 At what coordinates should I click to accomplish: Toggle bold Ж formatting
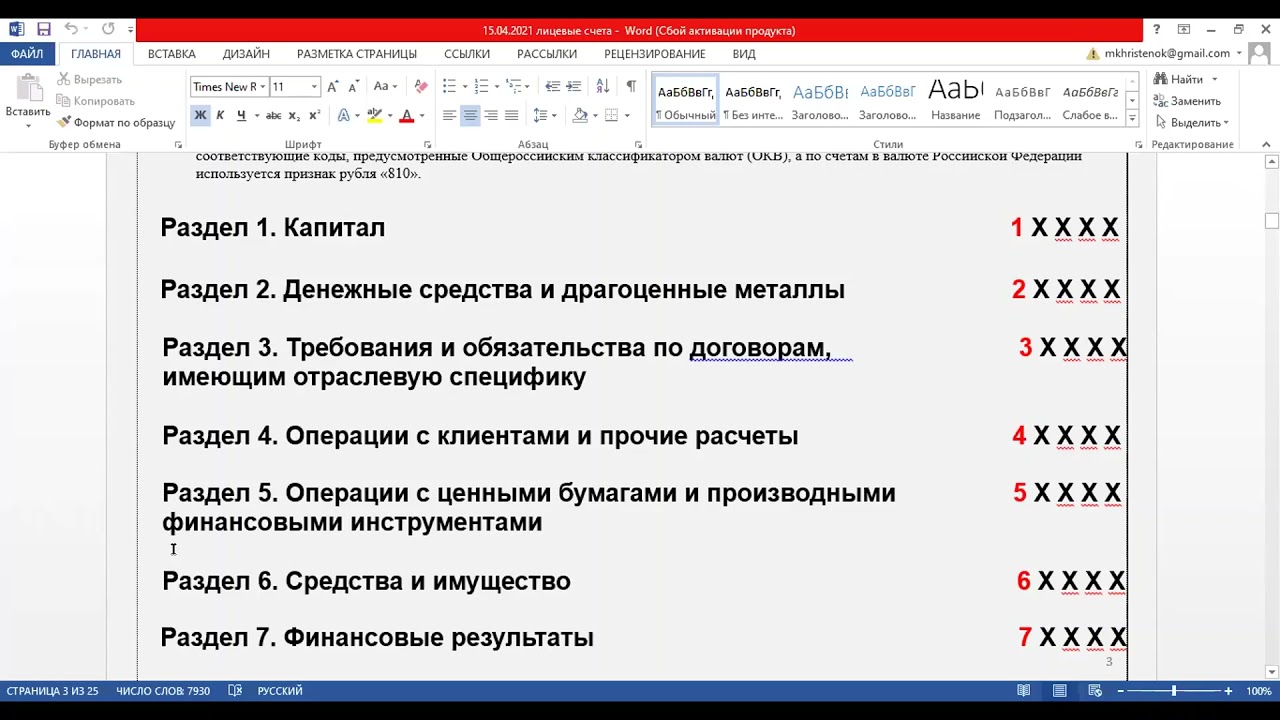200,116
